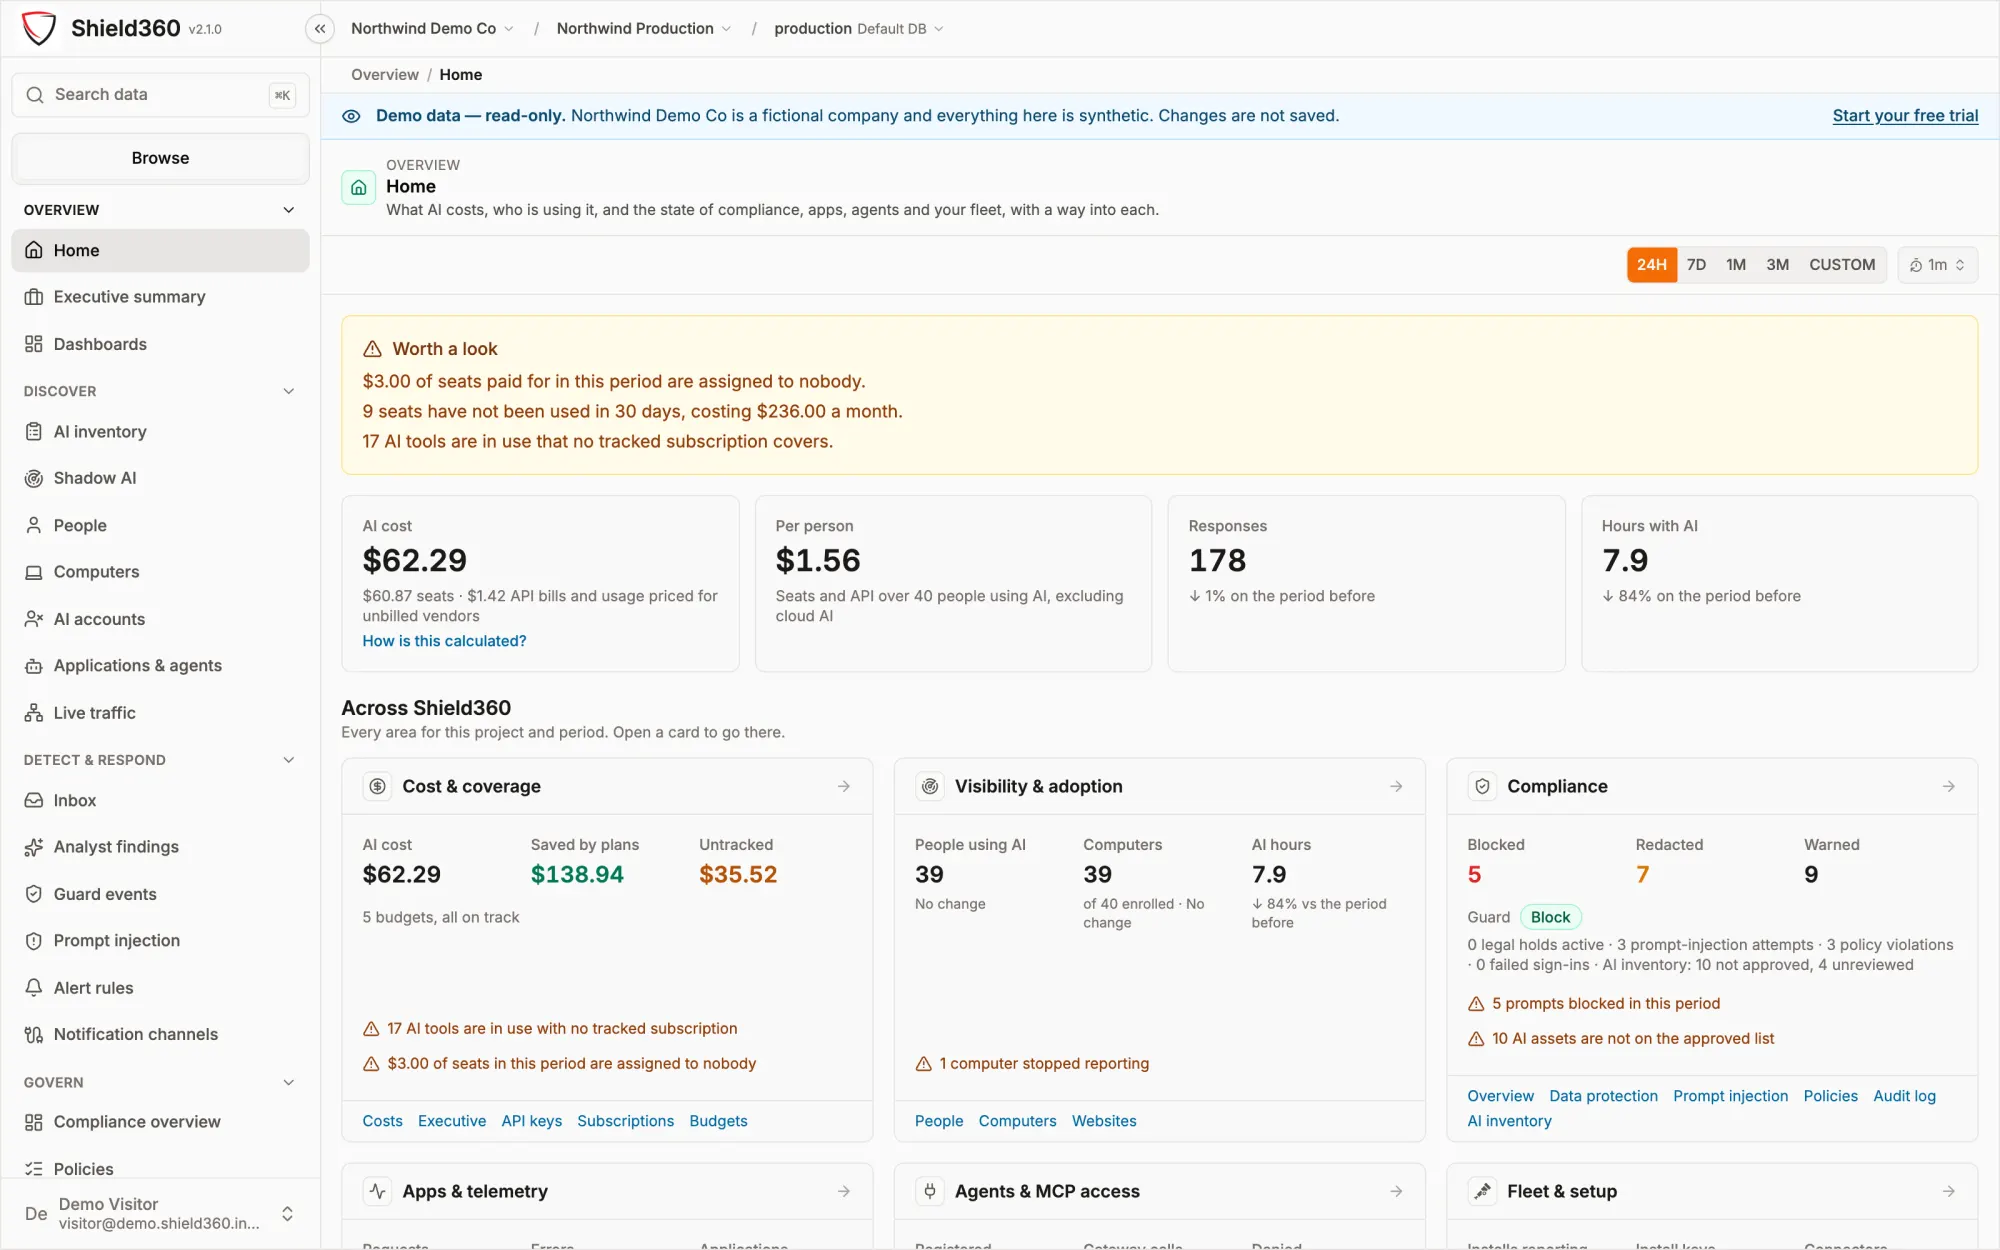This screenshot has height=1250, width=2000.
Task: Click How is this calculated link
Action: [444, 641]
